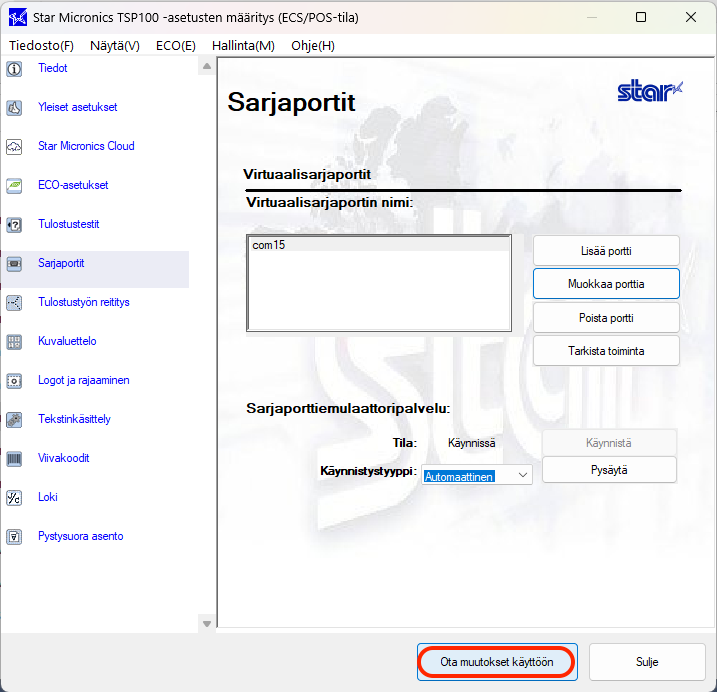This screenshot has width=717, height=692.
Task: Click the Tulostustestit icon
Action: (14, 225)
